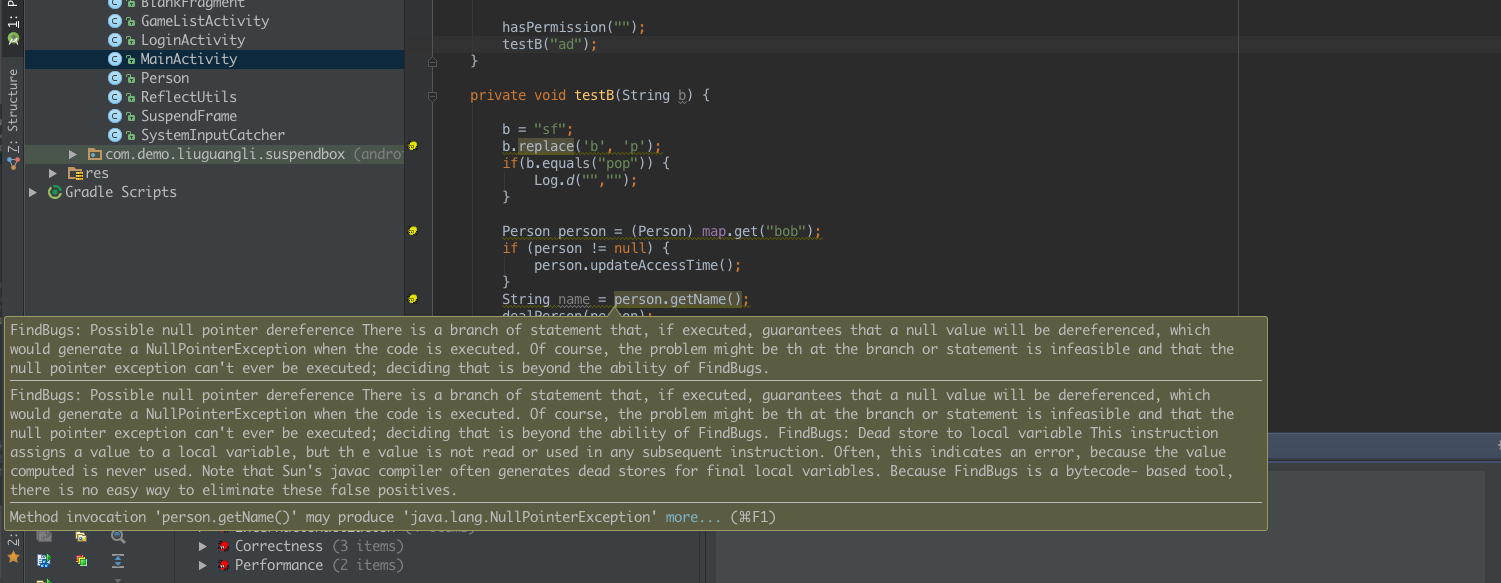Click the green-and-red squares icon in FindBugs toolbar
Image resolution: width=1501 pixels, height=583 pixels.
click(x=81, y=561)
